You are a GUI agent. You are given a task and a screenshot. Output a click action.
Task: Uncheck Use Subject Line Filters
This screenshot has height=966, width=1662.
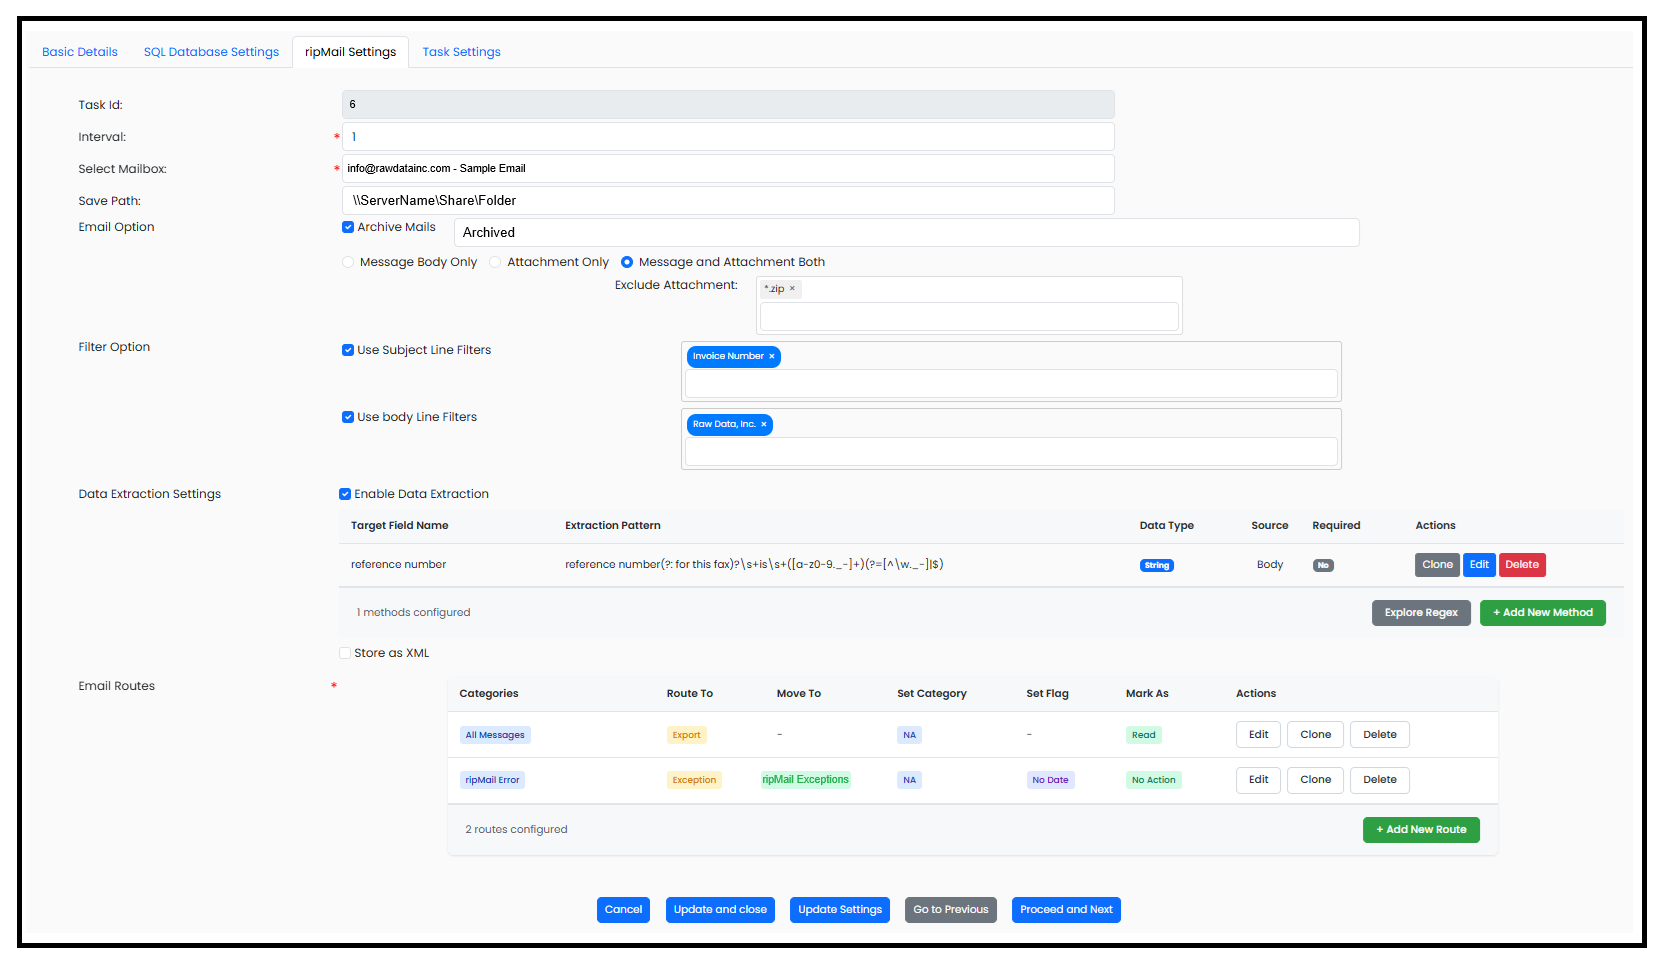pyautogui.click(x=348, y=350)
